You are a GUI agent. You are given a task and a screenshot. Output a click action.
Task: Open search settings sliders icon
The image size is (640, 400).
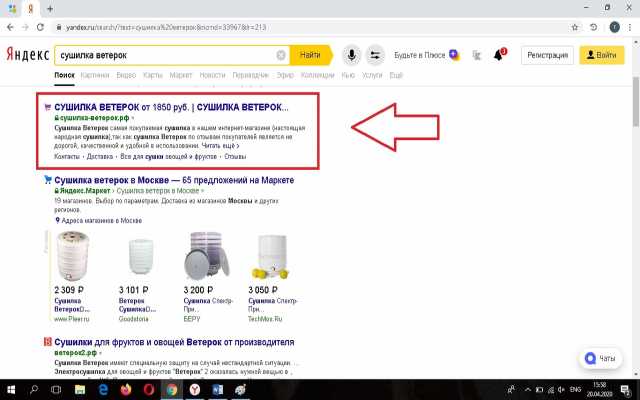pyautogui.click(x=375, y=55)
